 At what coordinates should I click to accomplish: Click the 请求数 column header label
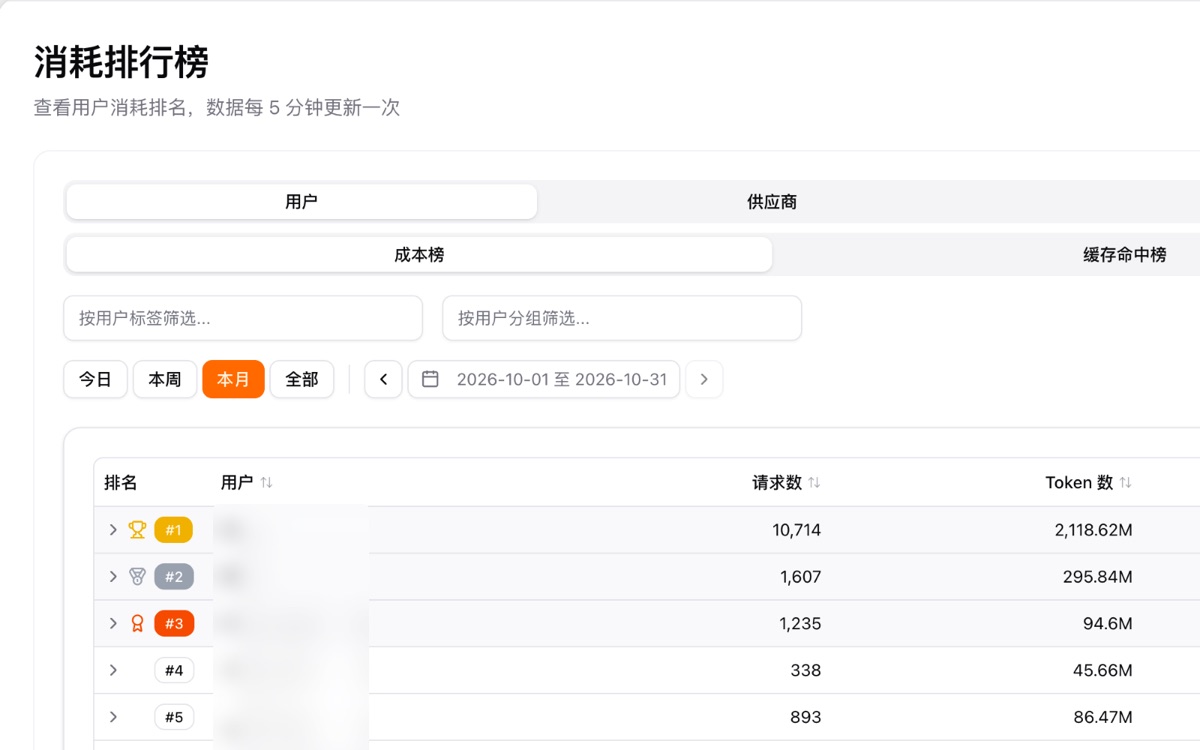777,483
